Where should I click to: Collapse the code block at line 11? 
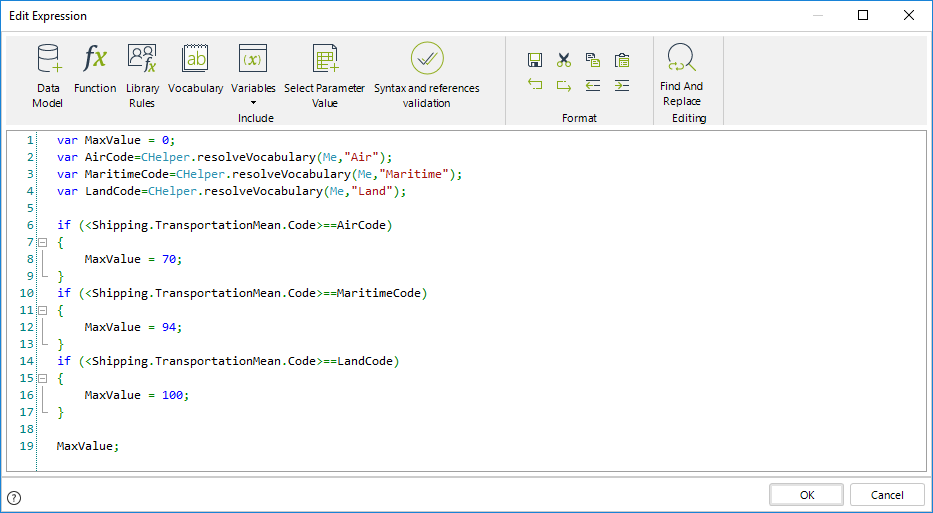pos(42,310)
